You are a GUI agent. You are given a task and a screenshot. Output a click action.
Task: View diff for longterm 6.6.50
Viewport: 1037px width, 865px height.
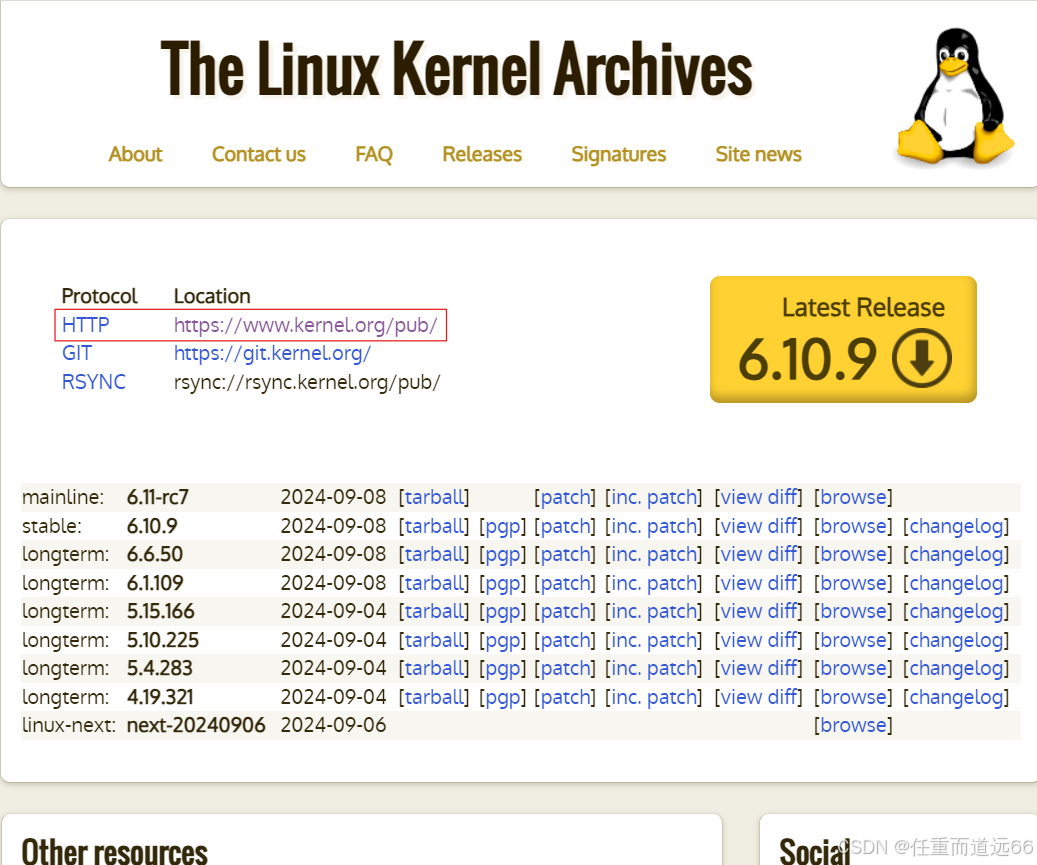coord(759,554)
